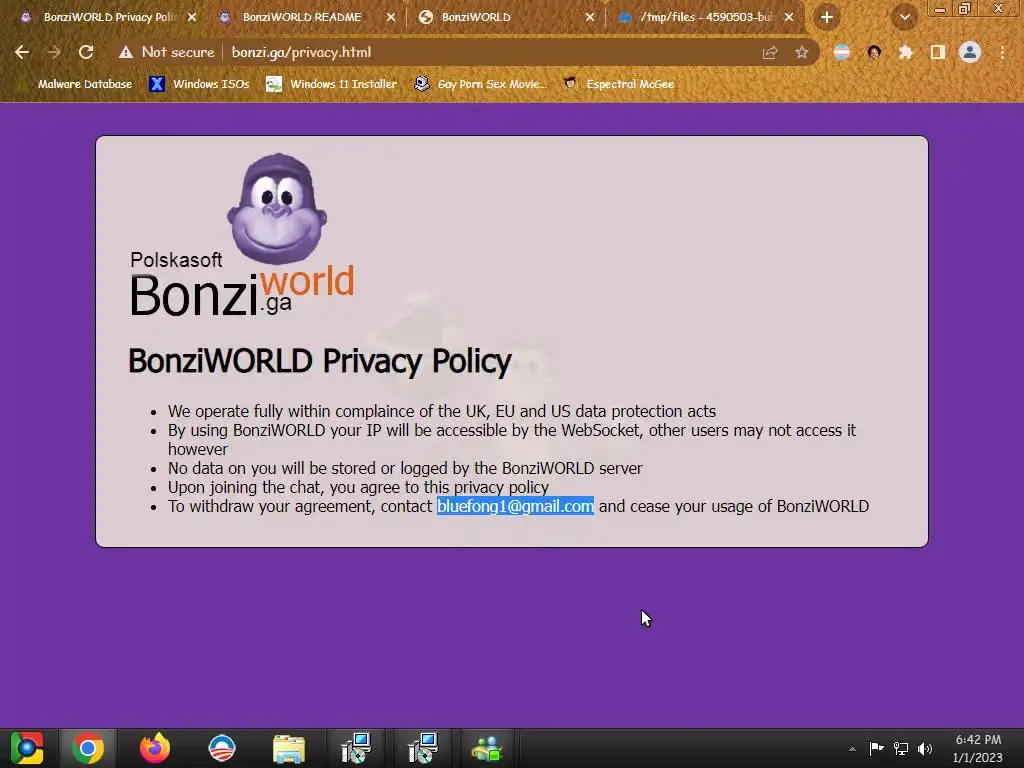Close the BonziWORLD Privacy Policy tab
Screen dimensions: 1024x768
click(x=192, y=18)
